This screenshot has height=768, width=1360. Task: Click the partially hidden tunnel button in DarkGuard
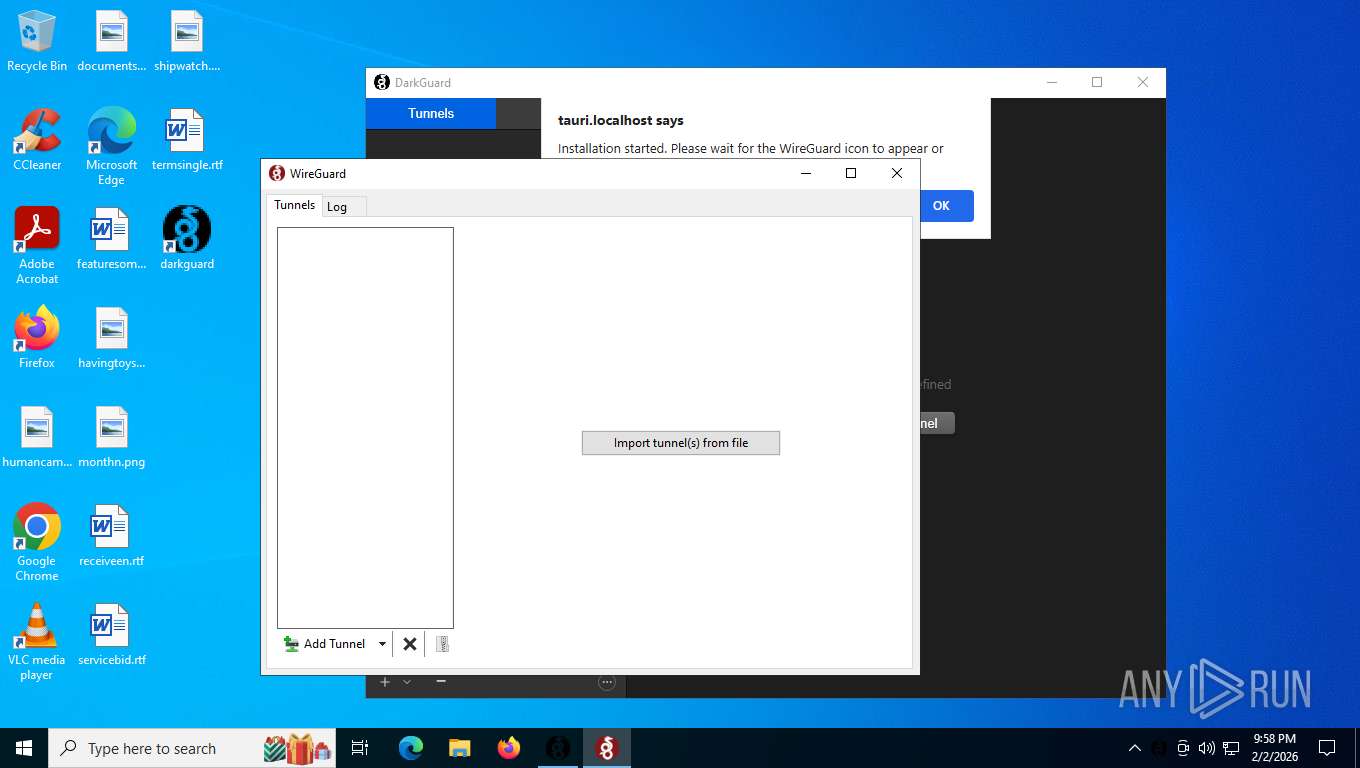(937, 423)
